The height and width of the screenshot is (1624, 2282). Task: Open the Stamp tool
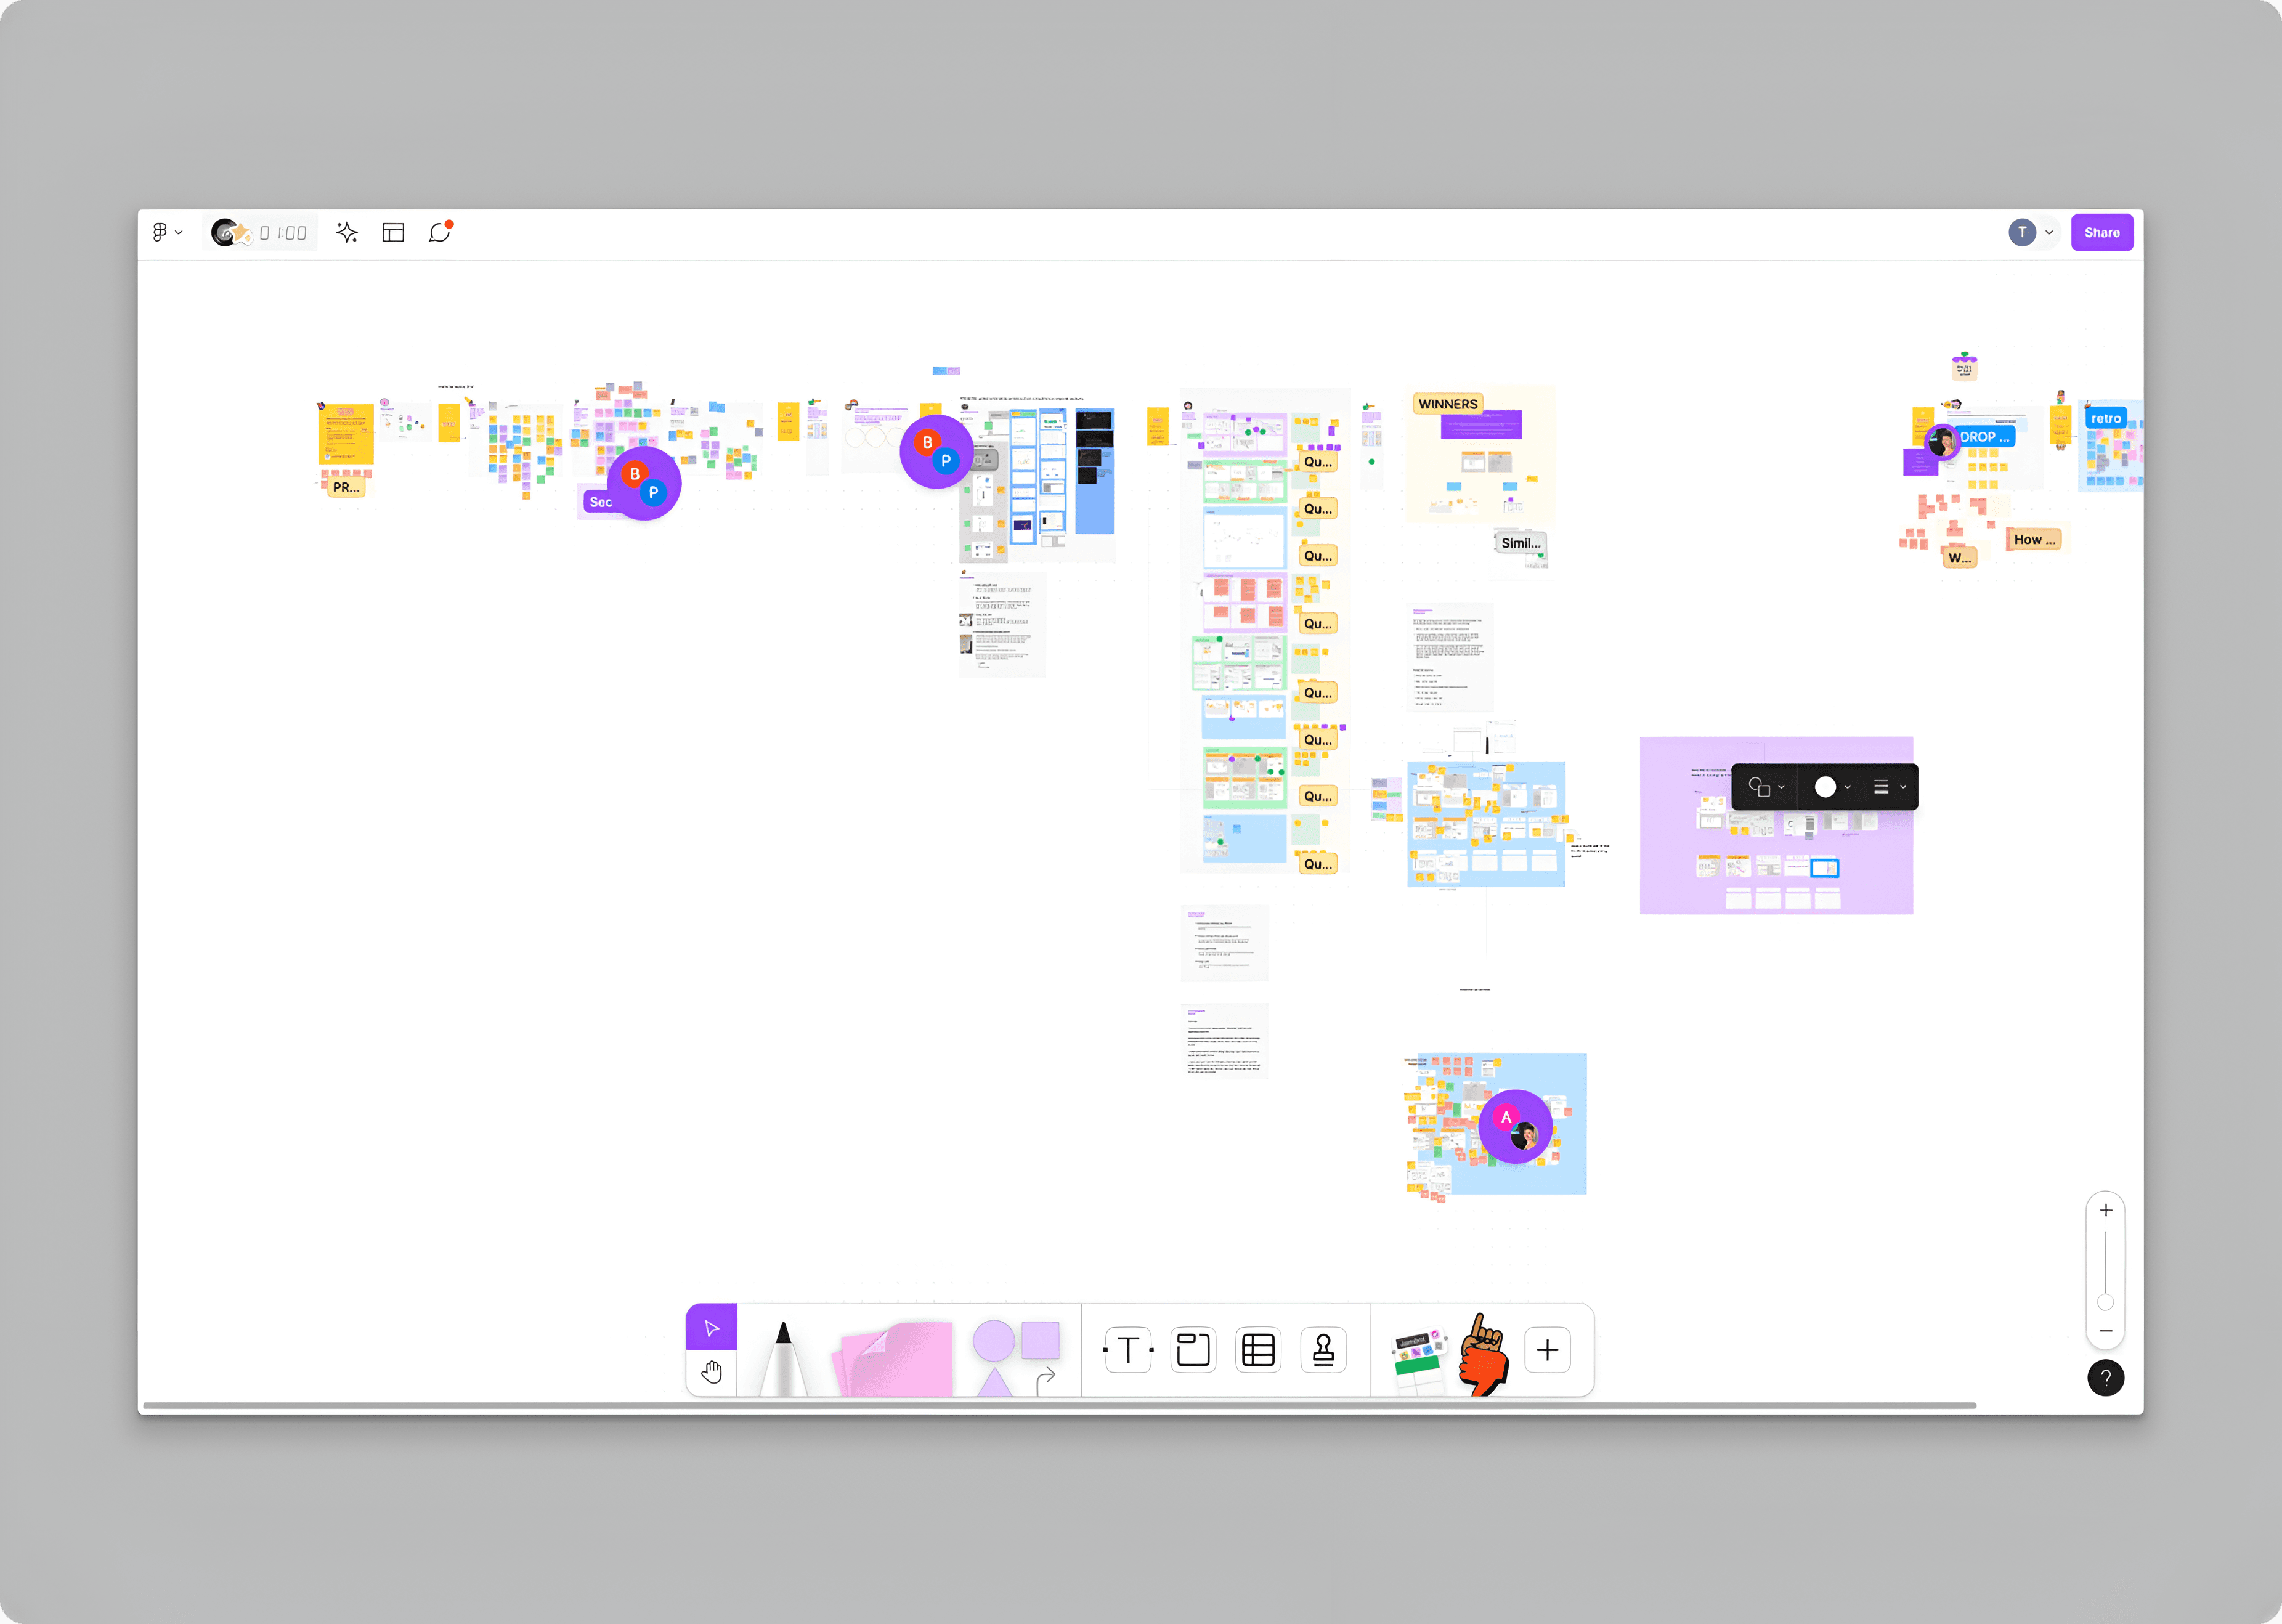click(x=1323, y=1350)
